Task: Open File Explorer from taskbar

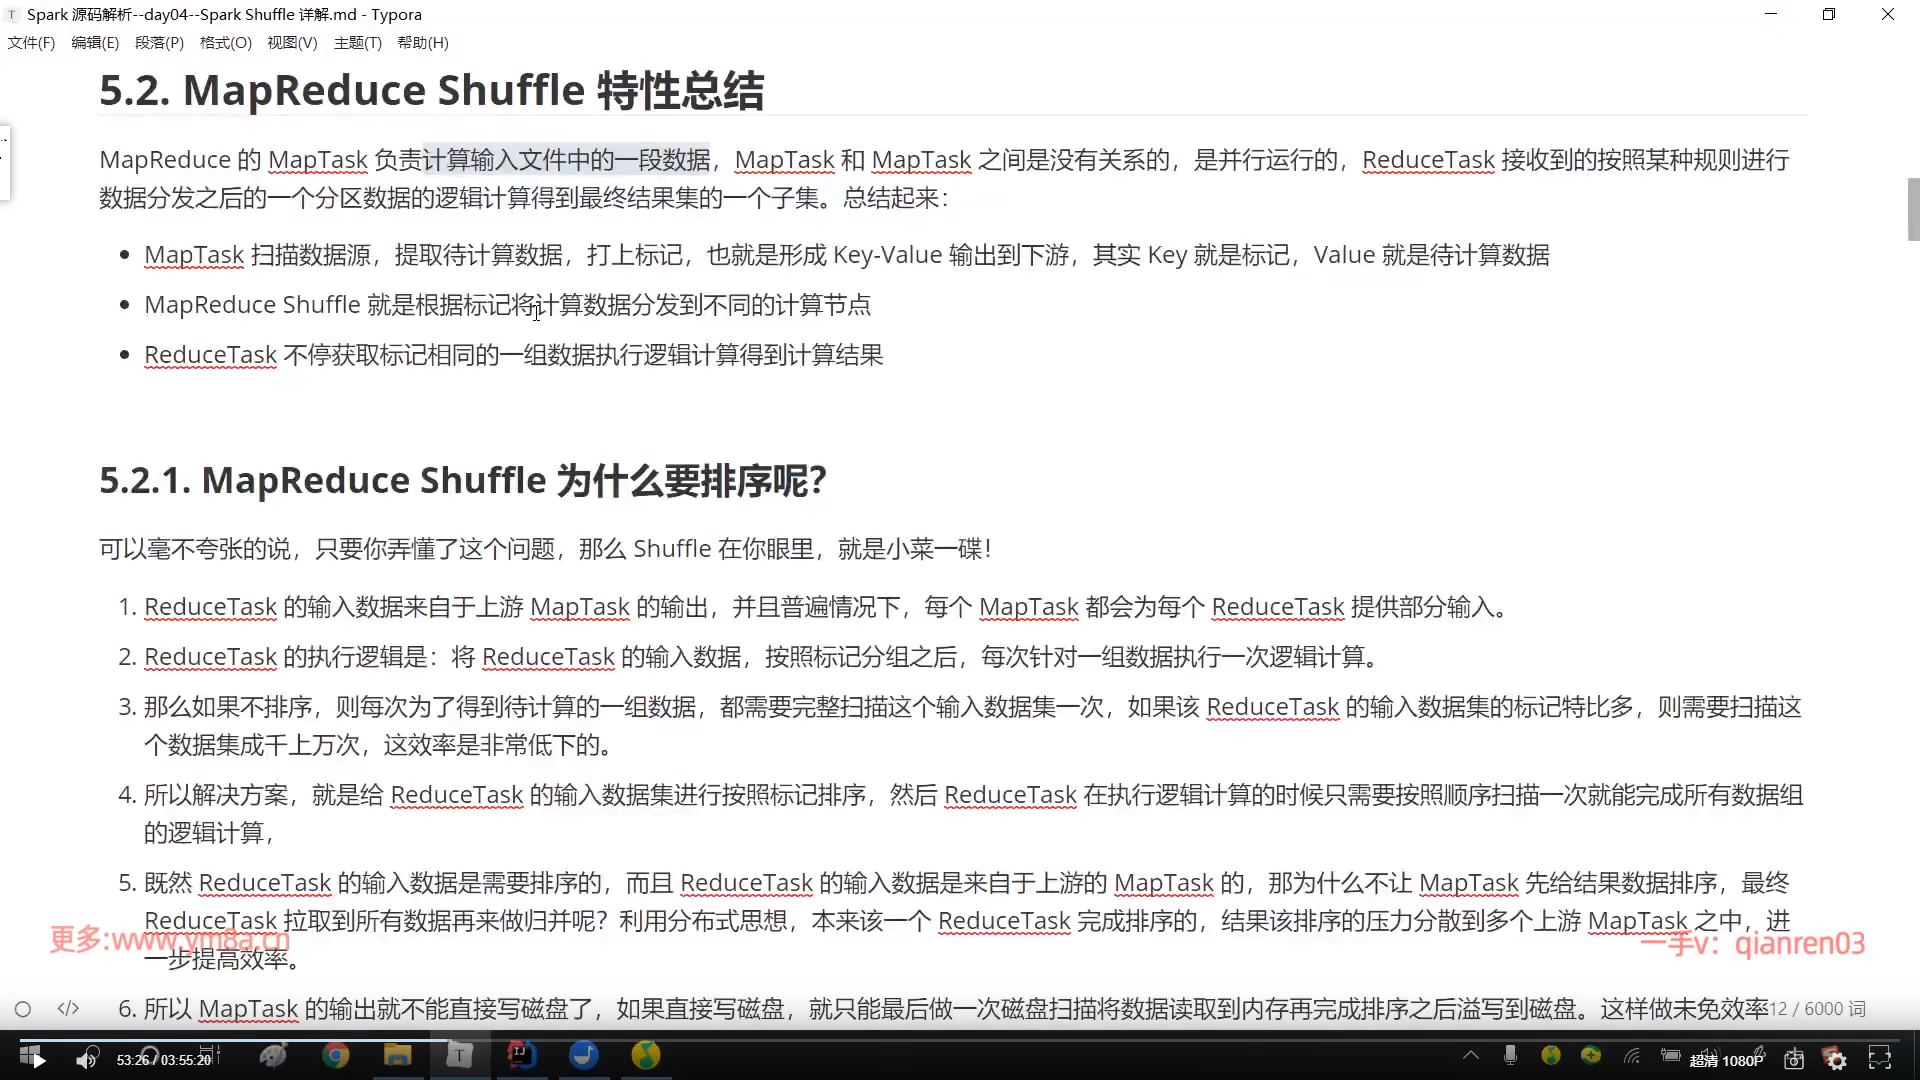Action: click(398, 1055)
